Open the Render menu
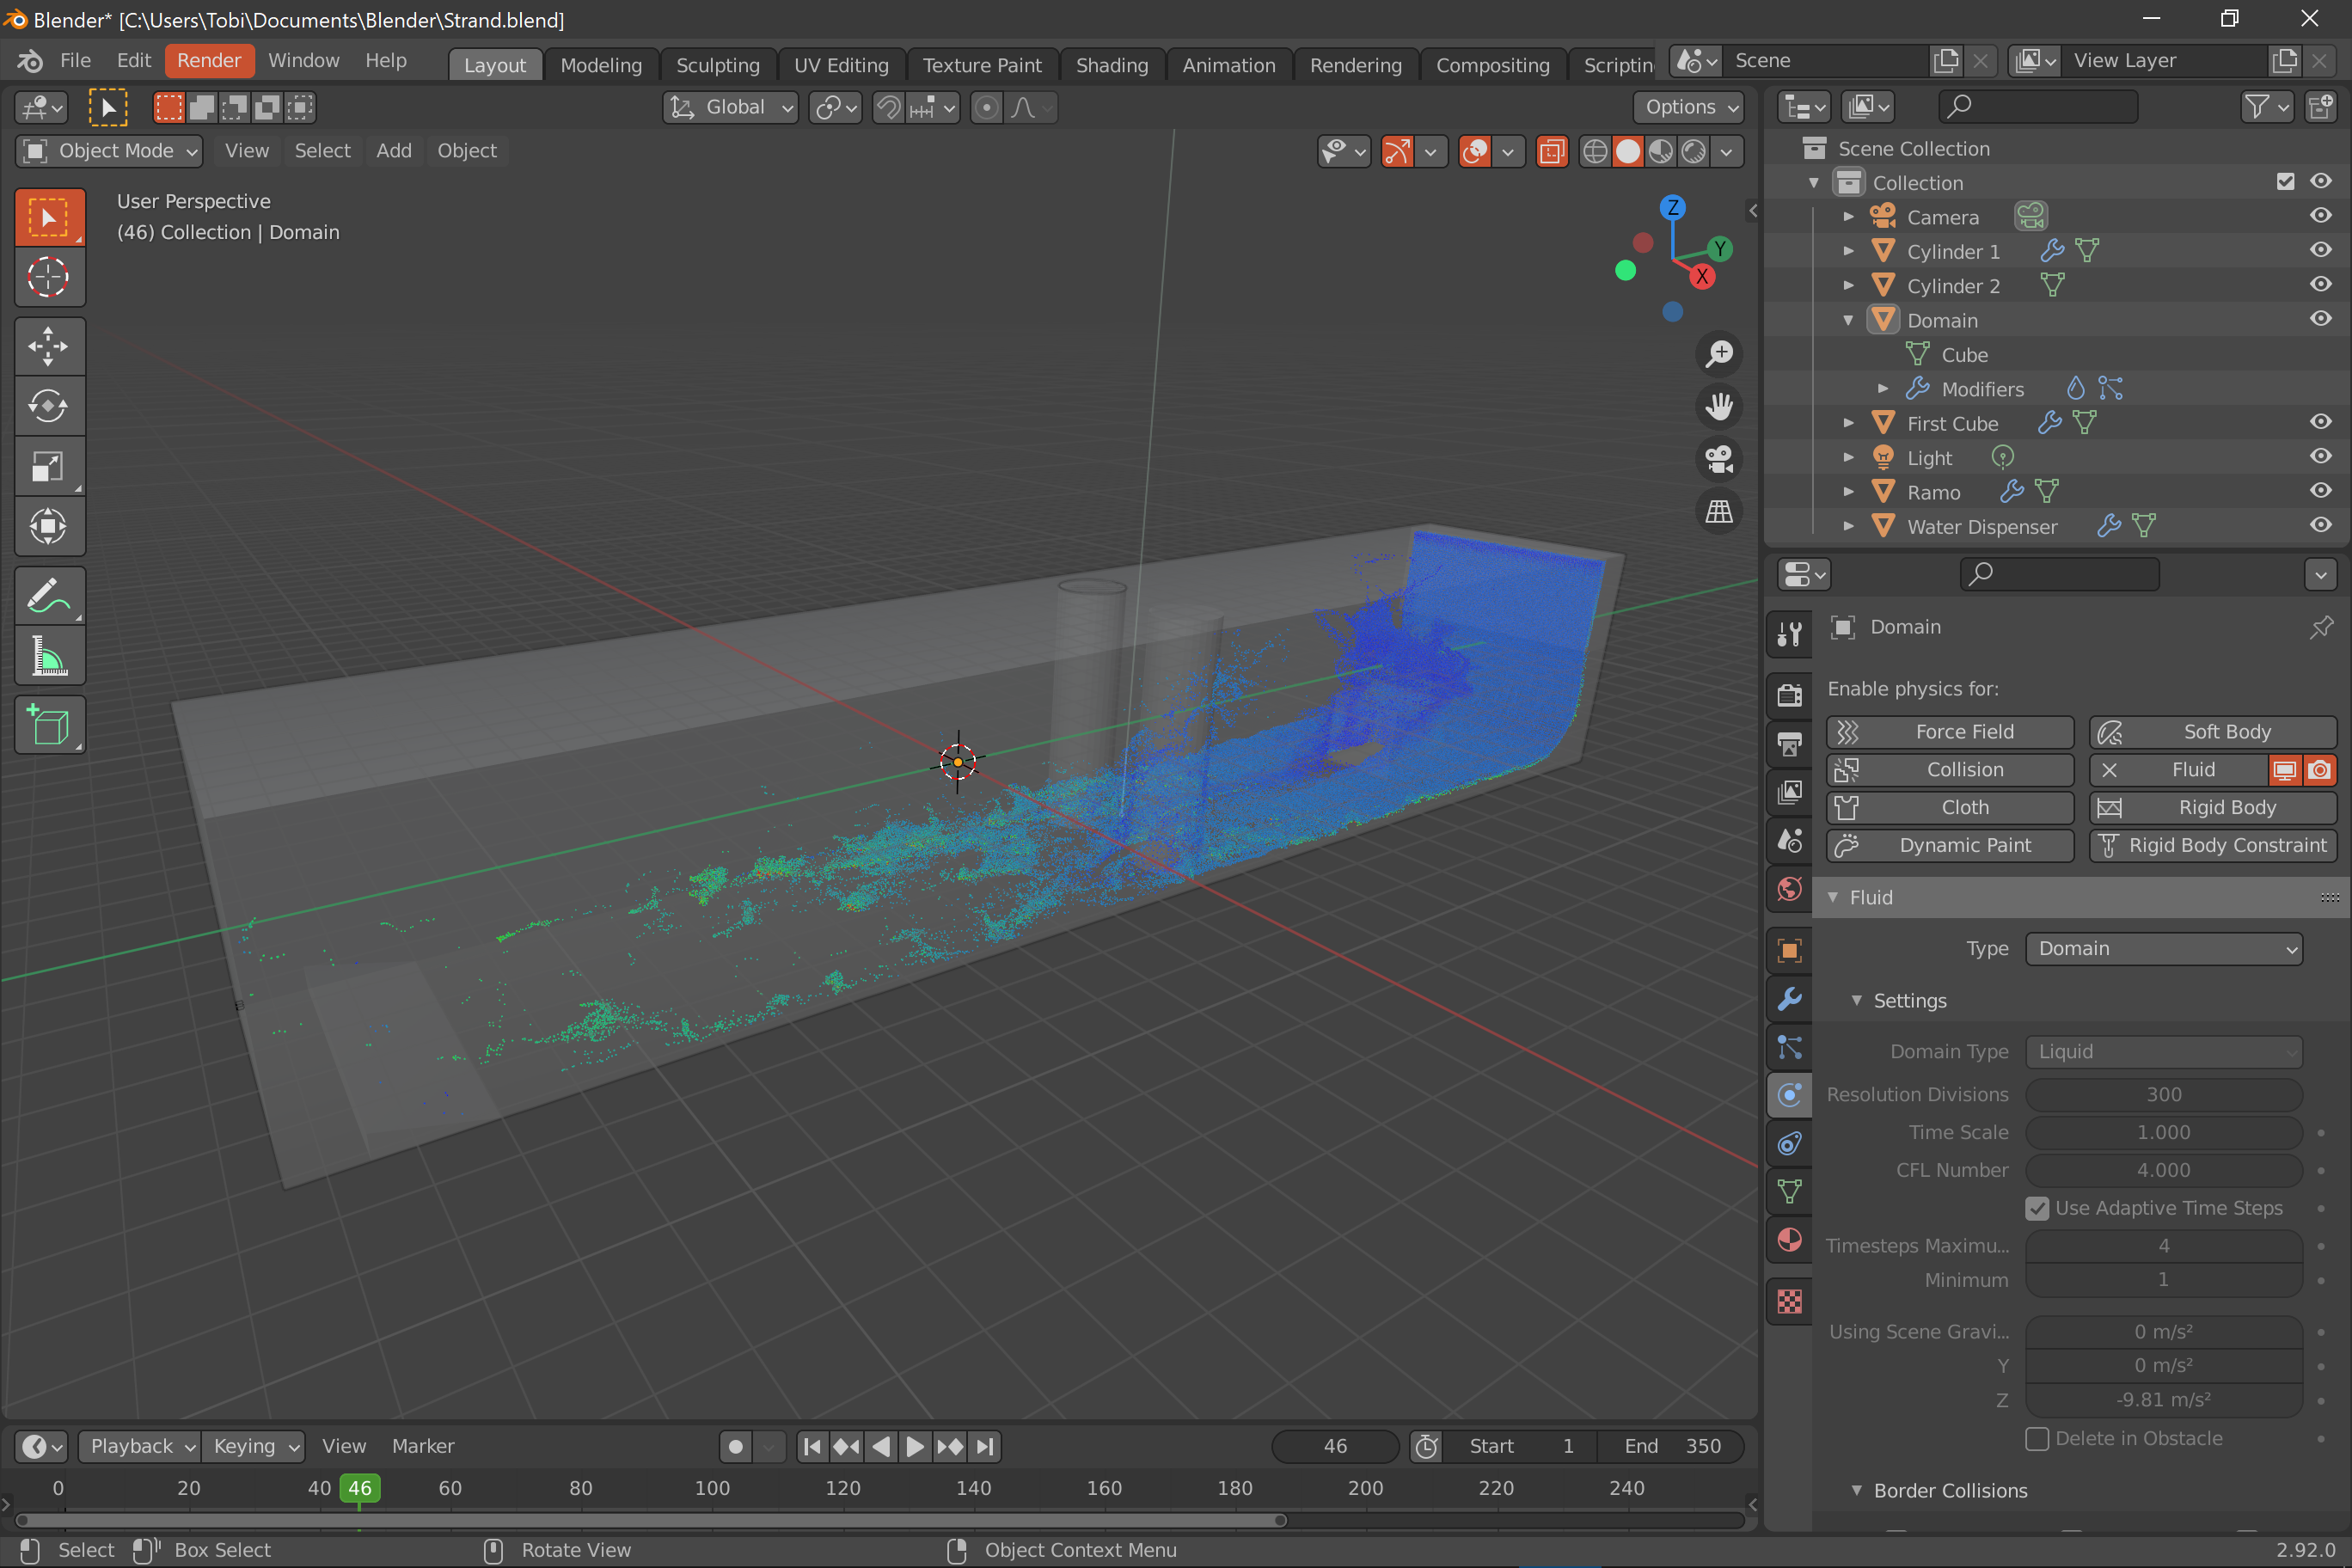 point(209,60)
